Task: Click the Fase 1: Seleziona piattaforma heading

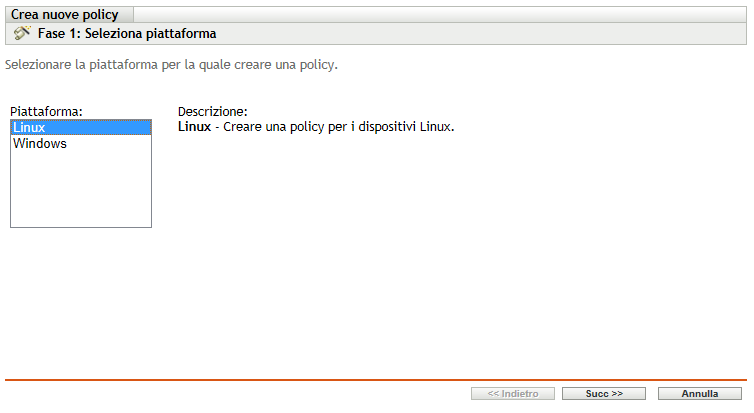Action: 127,34
